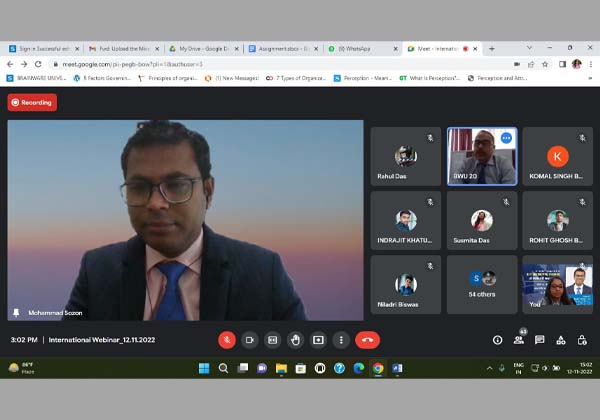The height and width of the screenshot is (420, 600).
Task: Toggle the camera in the Meet bar
Action: 250,339
